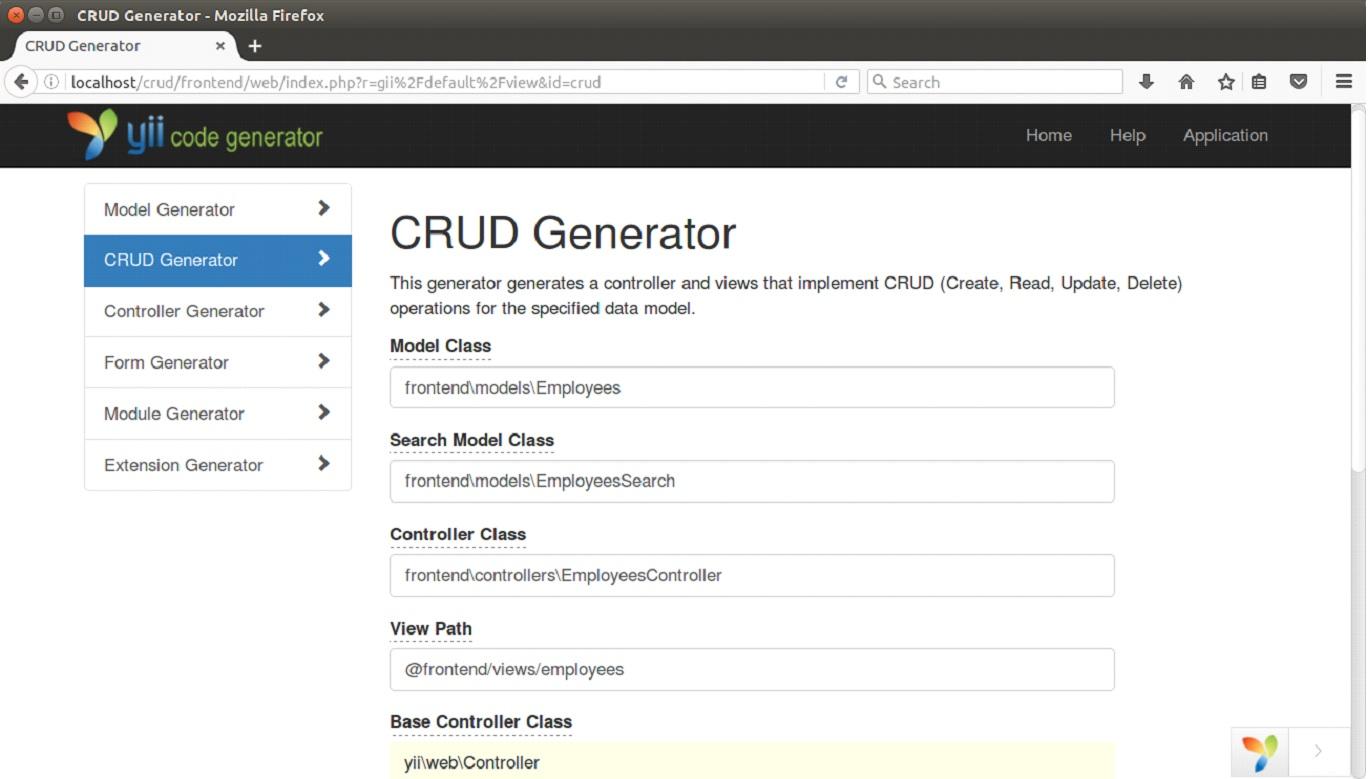Select Model Generator in the sidebar

[218, 209]
